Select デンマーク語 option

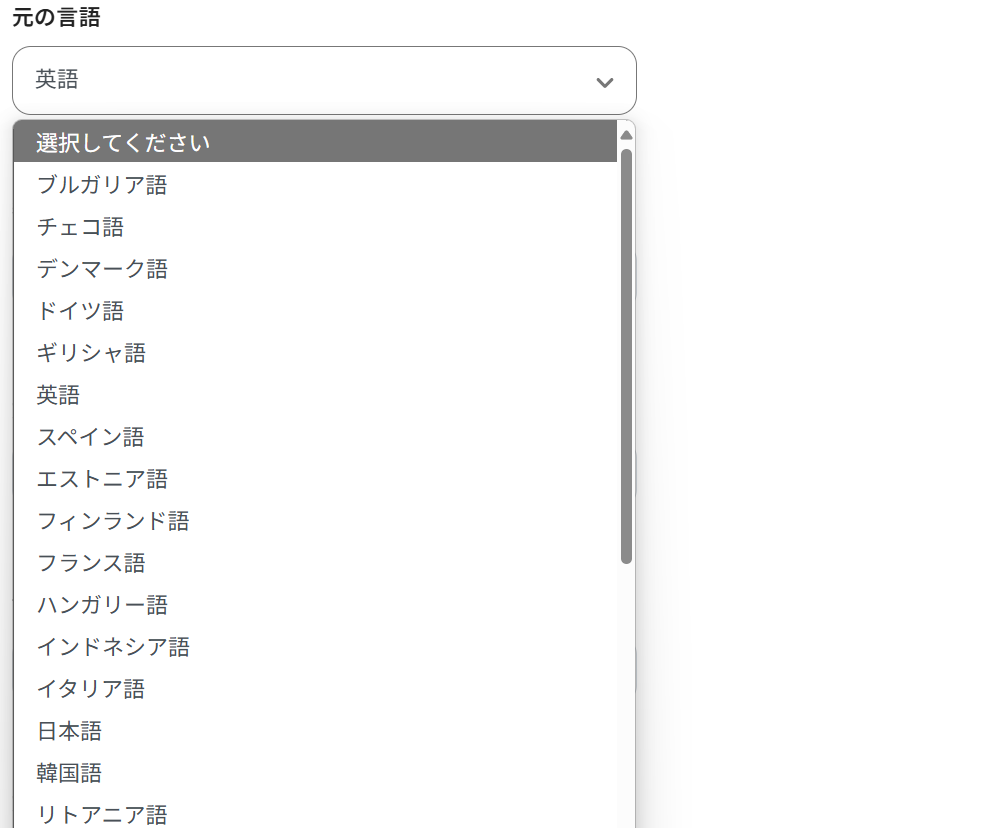tap(315, 269)
